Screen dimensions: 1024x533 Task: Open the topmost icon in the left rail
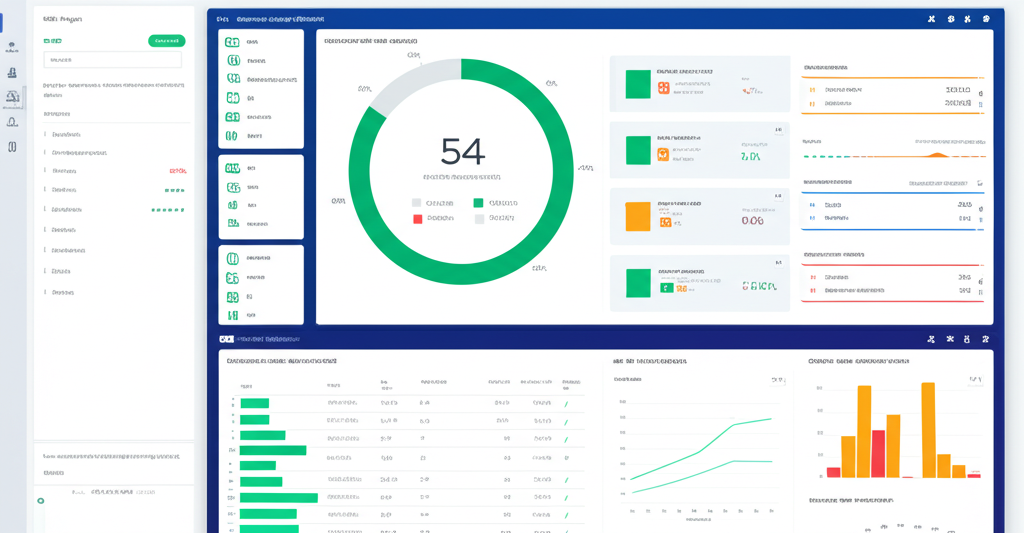point(12,46)
